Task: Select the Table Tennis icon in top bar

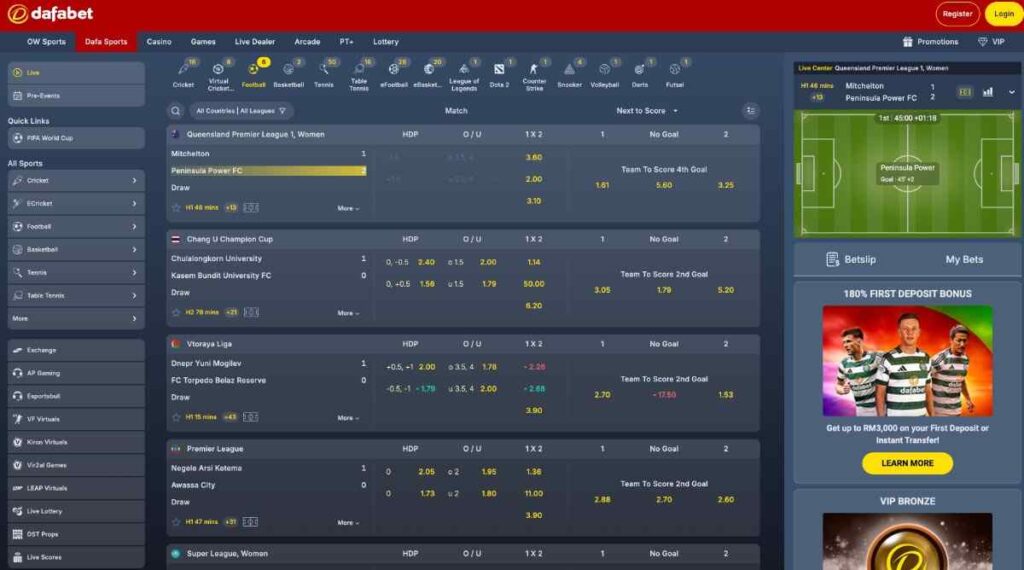Action: pos(359,75)
